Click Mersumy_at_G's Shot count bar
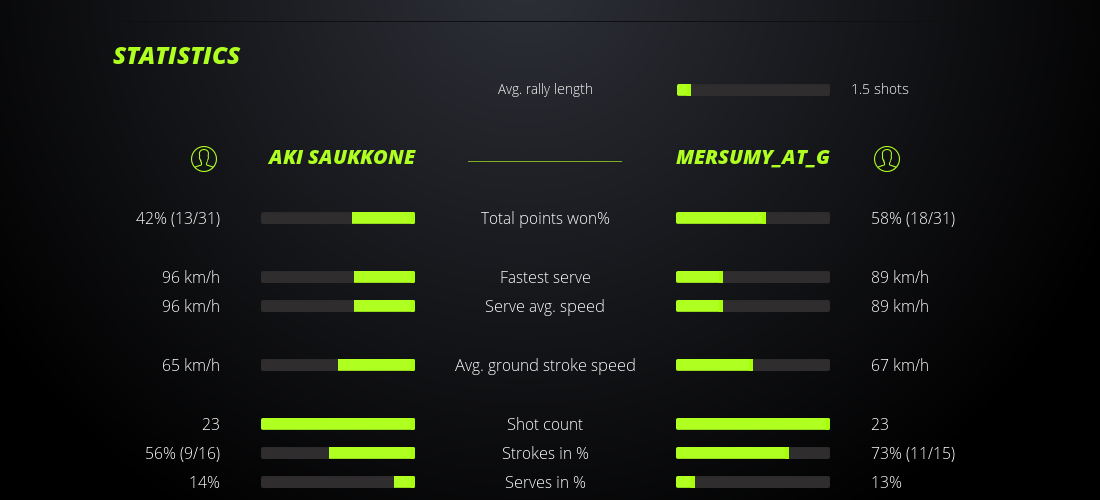This screenshot has height=500, width=1100. (753, 424)
